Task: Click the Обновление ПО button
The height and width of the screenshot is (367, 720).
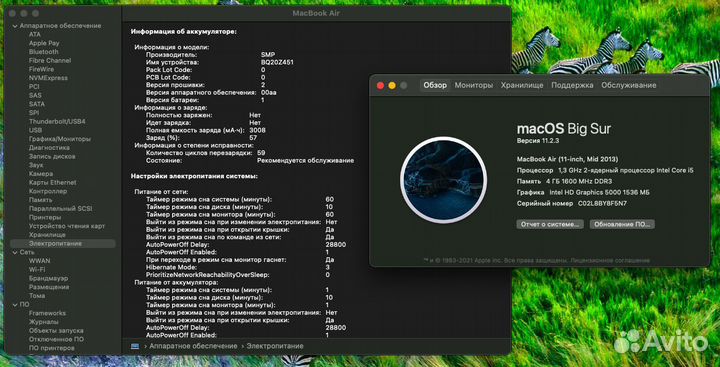Action: click(x=622, y=225)
